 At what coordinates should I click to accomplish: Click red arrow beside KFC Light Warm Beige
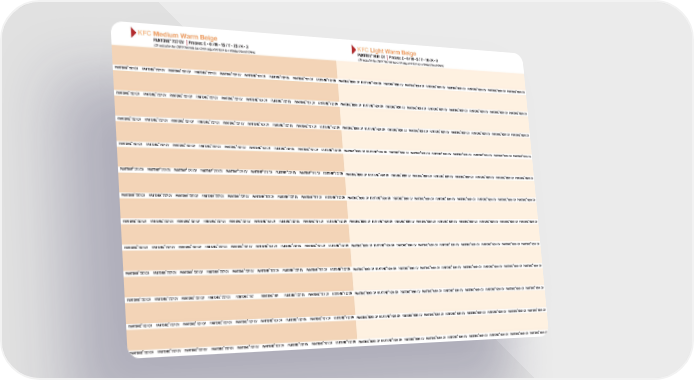click(354, 49)
